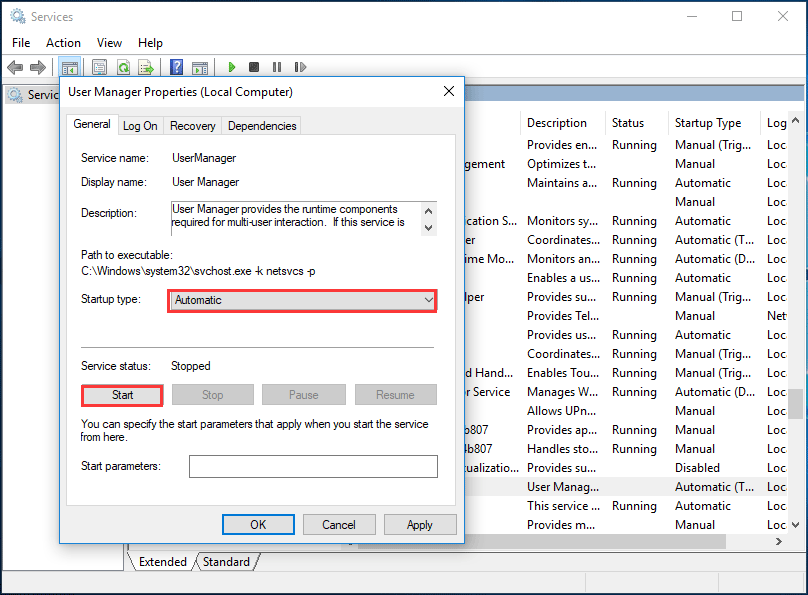Sort by the Description column header
Viewport: 808px width, 595px height.
(x=563, y=123)
